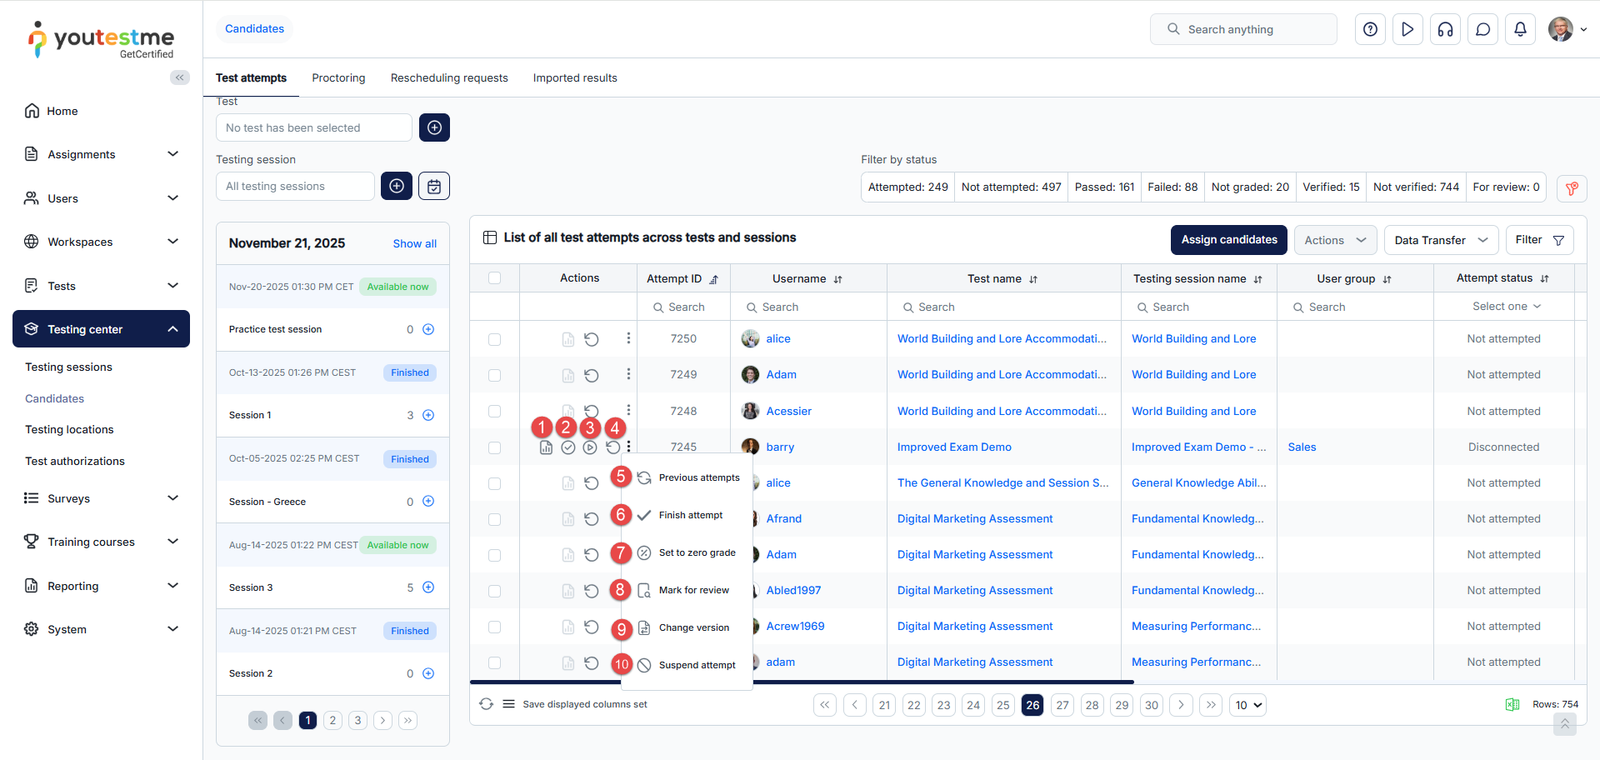Check the row checkbox for barry's attempt
Screen dimensions: 1600x760
point(494,448)
